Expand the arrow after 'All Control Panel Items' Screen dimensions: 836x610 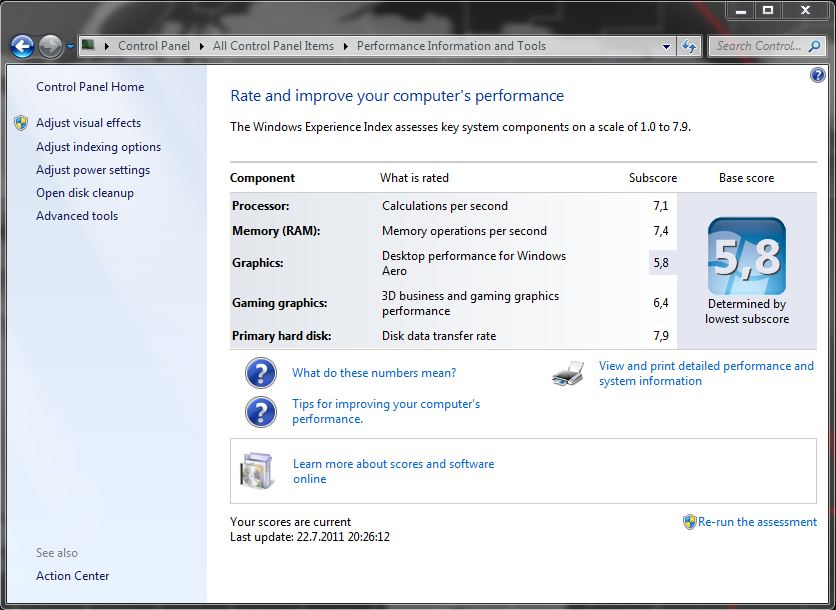click(x=345, y=46)
